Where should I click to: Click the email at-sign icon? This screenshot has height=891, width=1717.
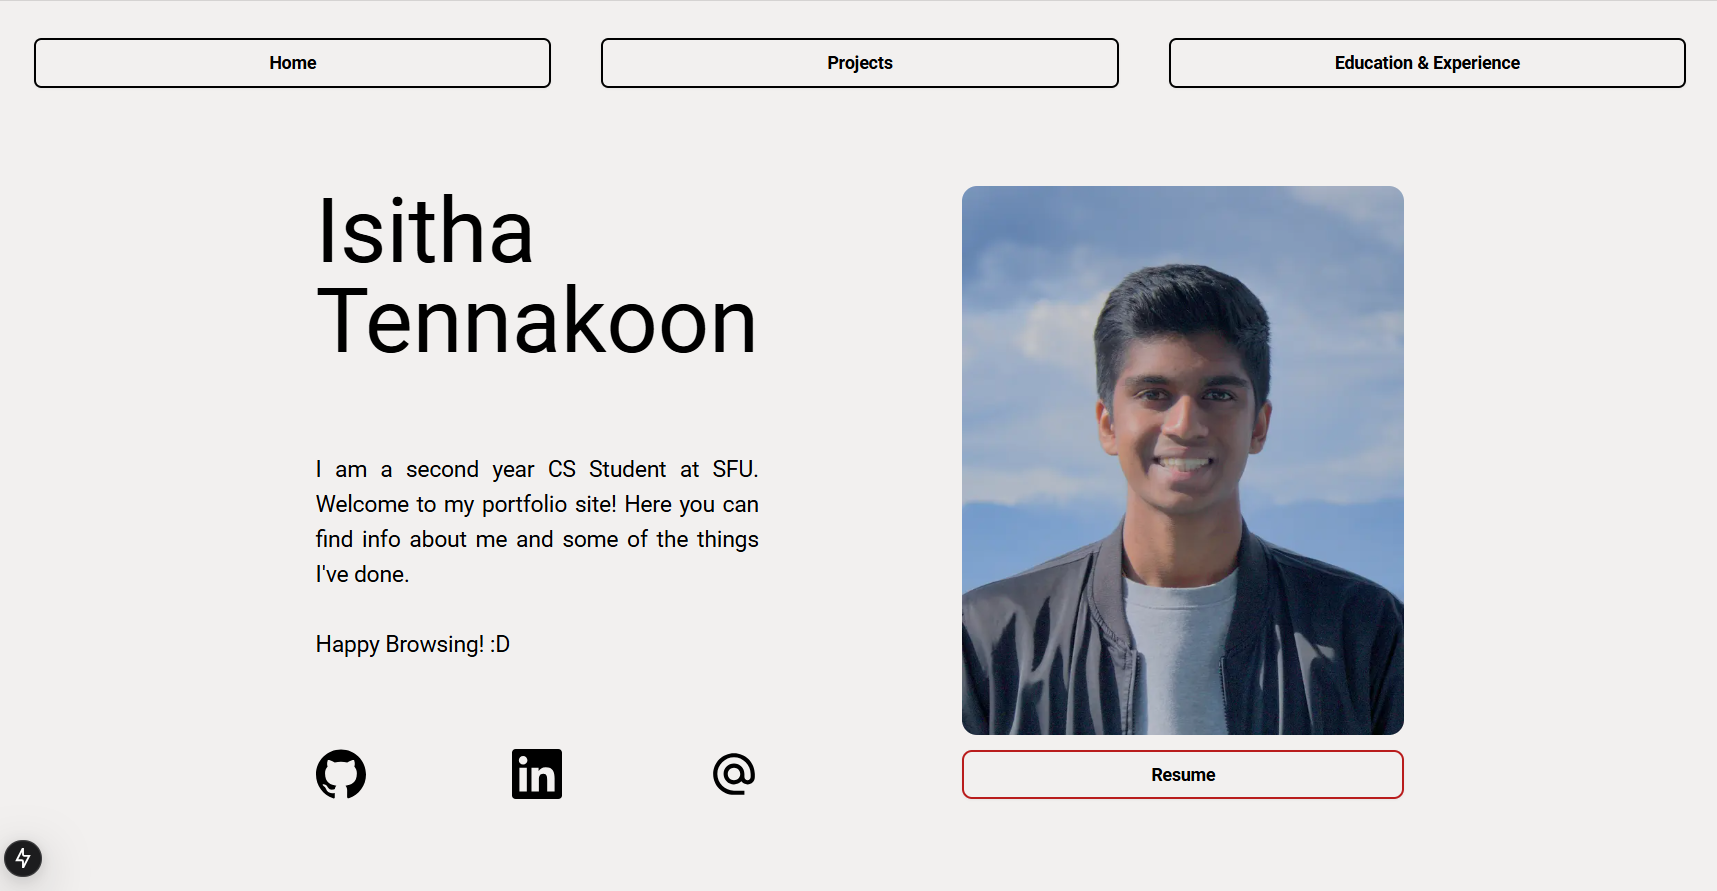pyautogui.click(x=734, y=774)
